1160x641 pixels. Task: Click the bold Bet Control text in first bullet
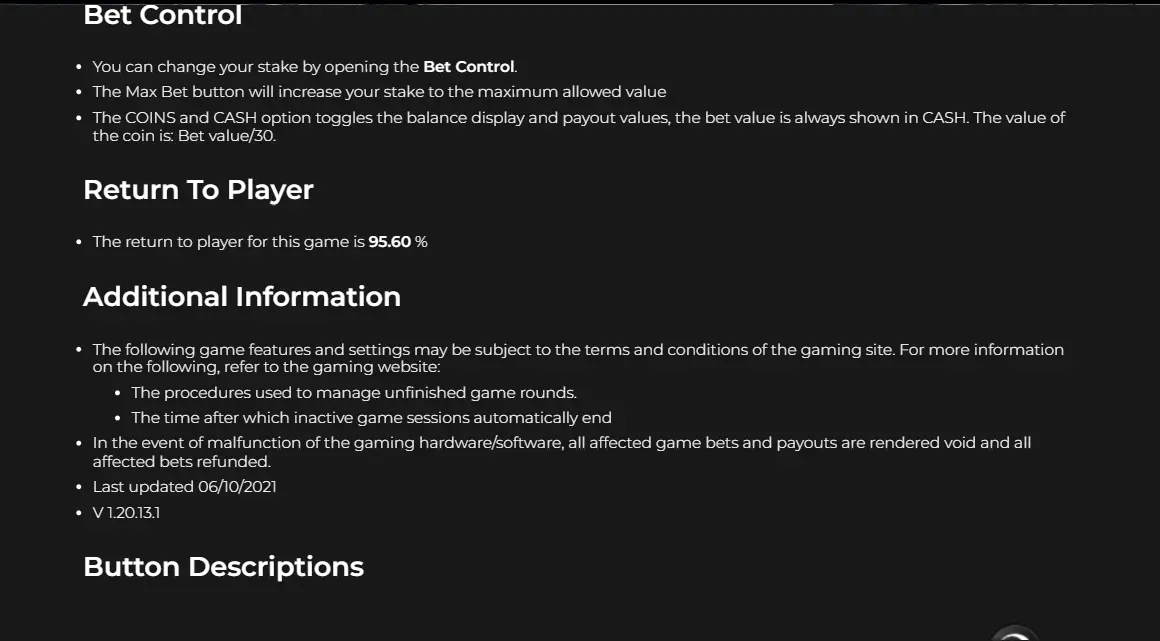click(468, 67)
